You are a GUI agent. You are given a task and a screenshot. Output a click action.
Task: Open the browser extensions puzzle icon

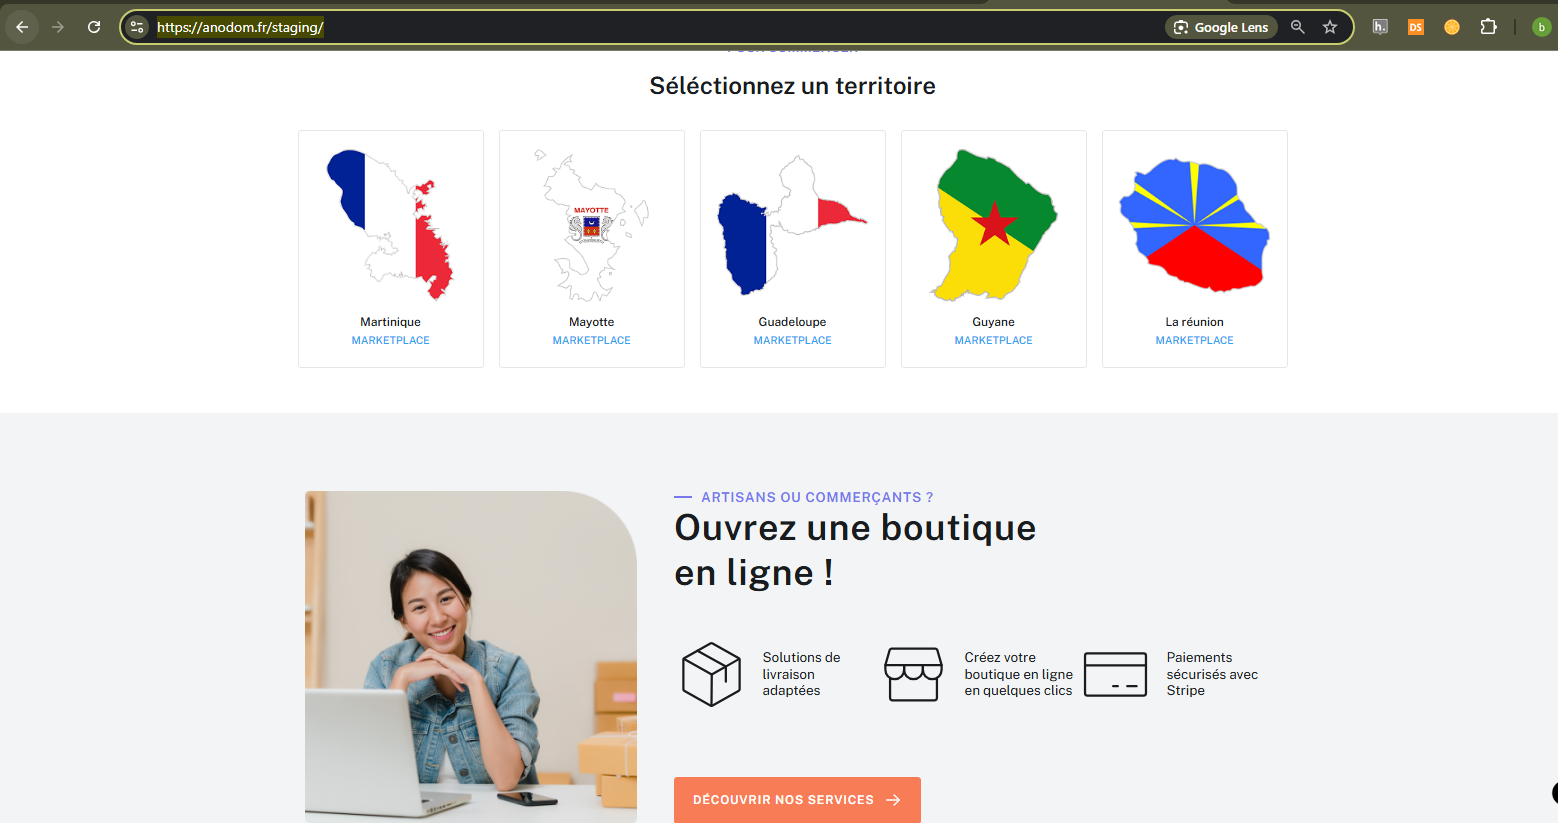coord(1488,27)
